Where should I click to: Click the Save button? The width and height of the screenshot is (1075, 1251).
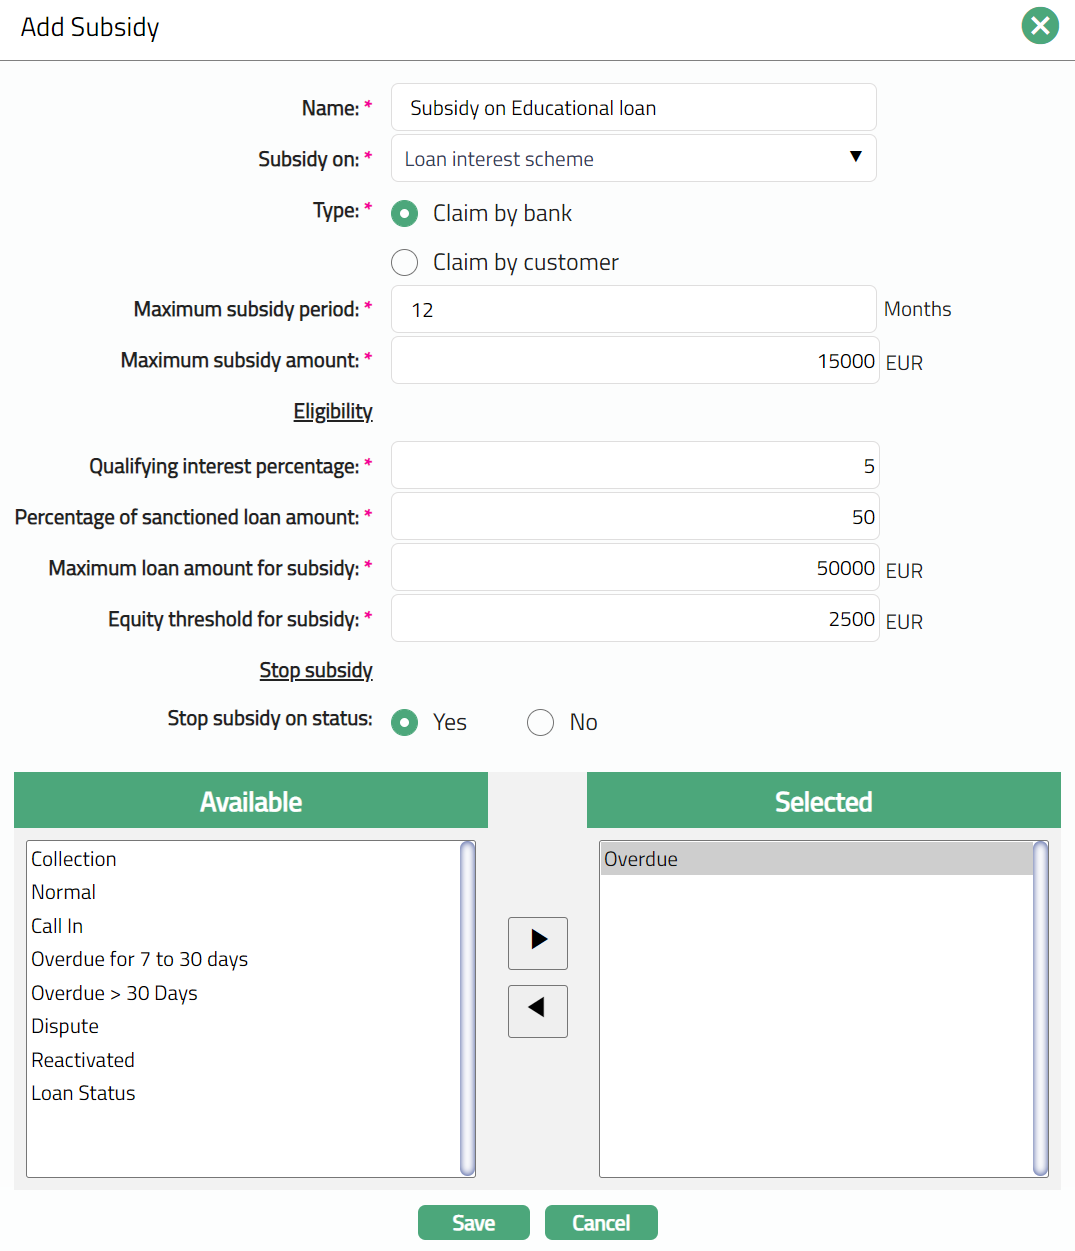coord(473,1223)
